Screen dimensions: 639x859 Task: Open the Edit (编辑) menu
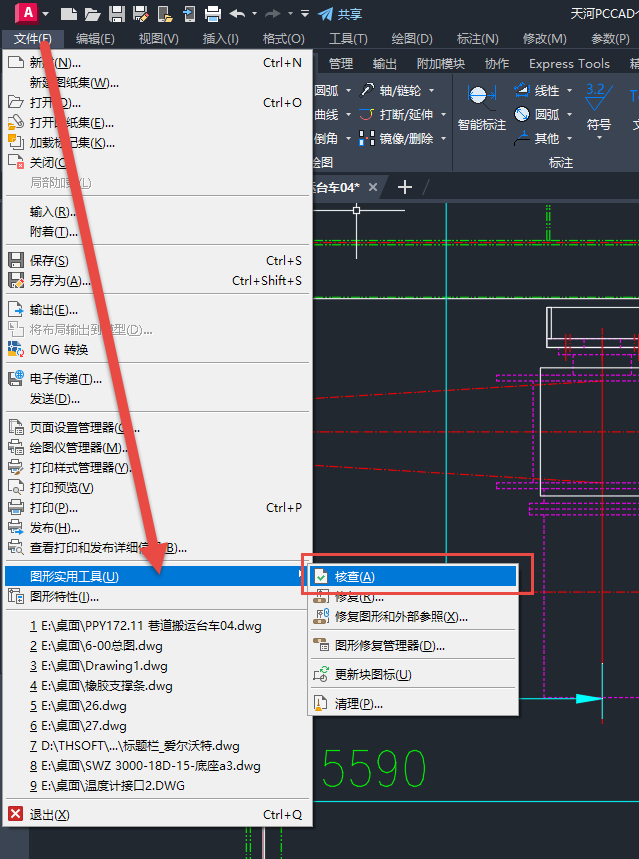[95, 39]
